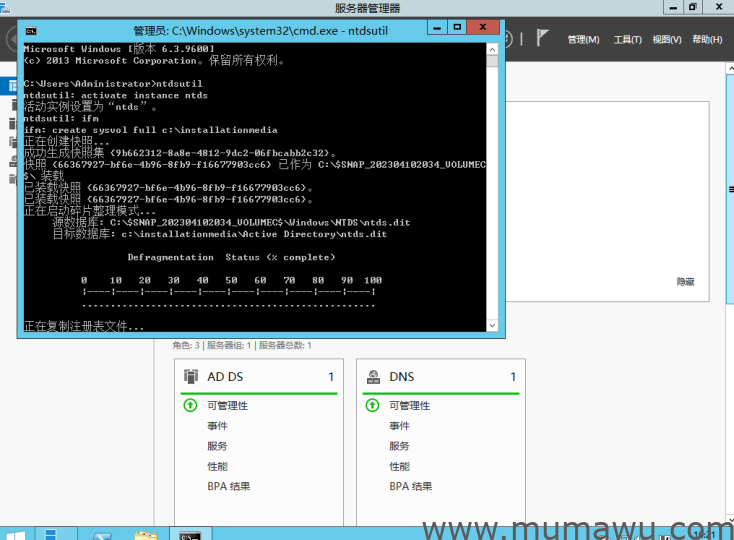
Task: Open the 管理(M) menu
Action: point(583,39)
